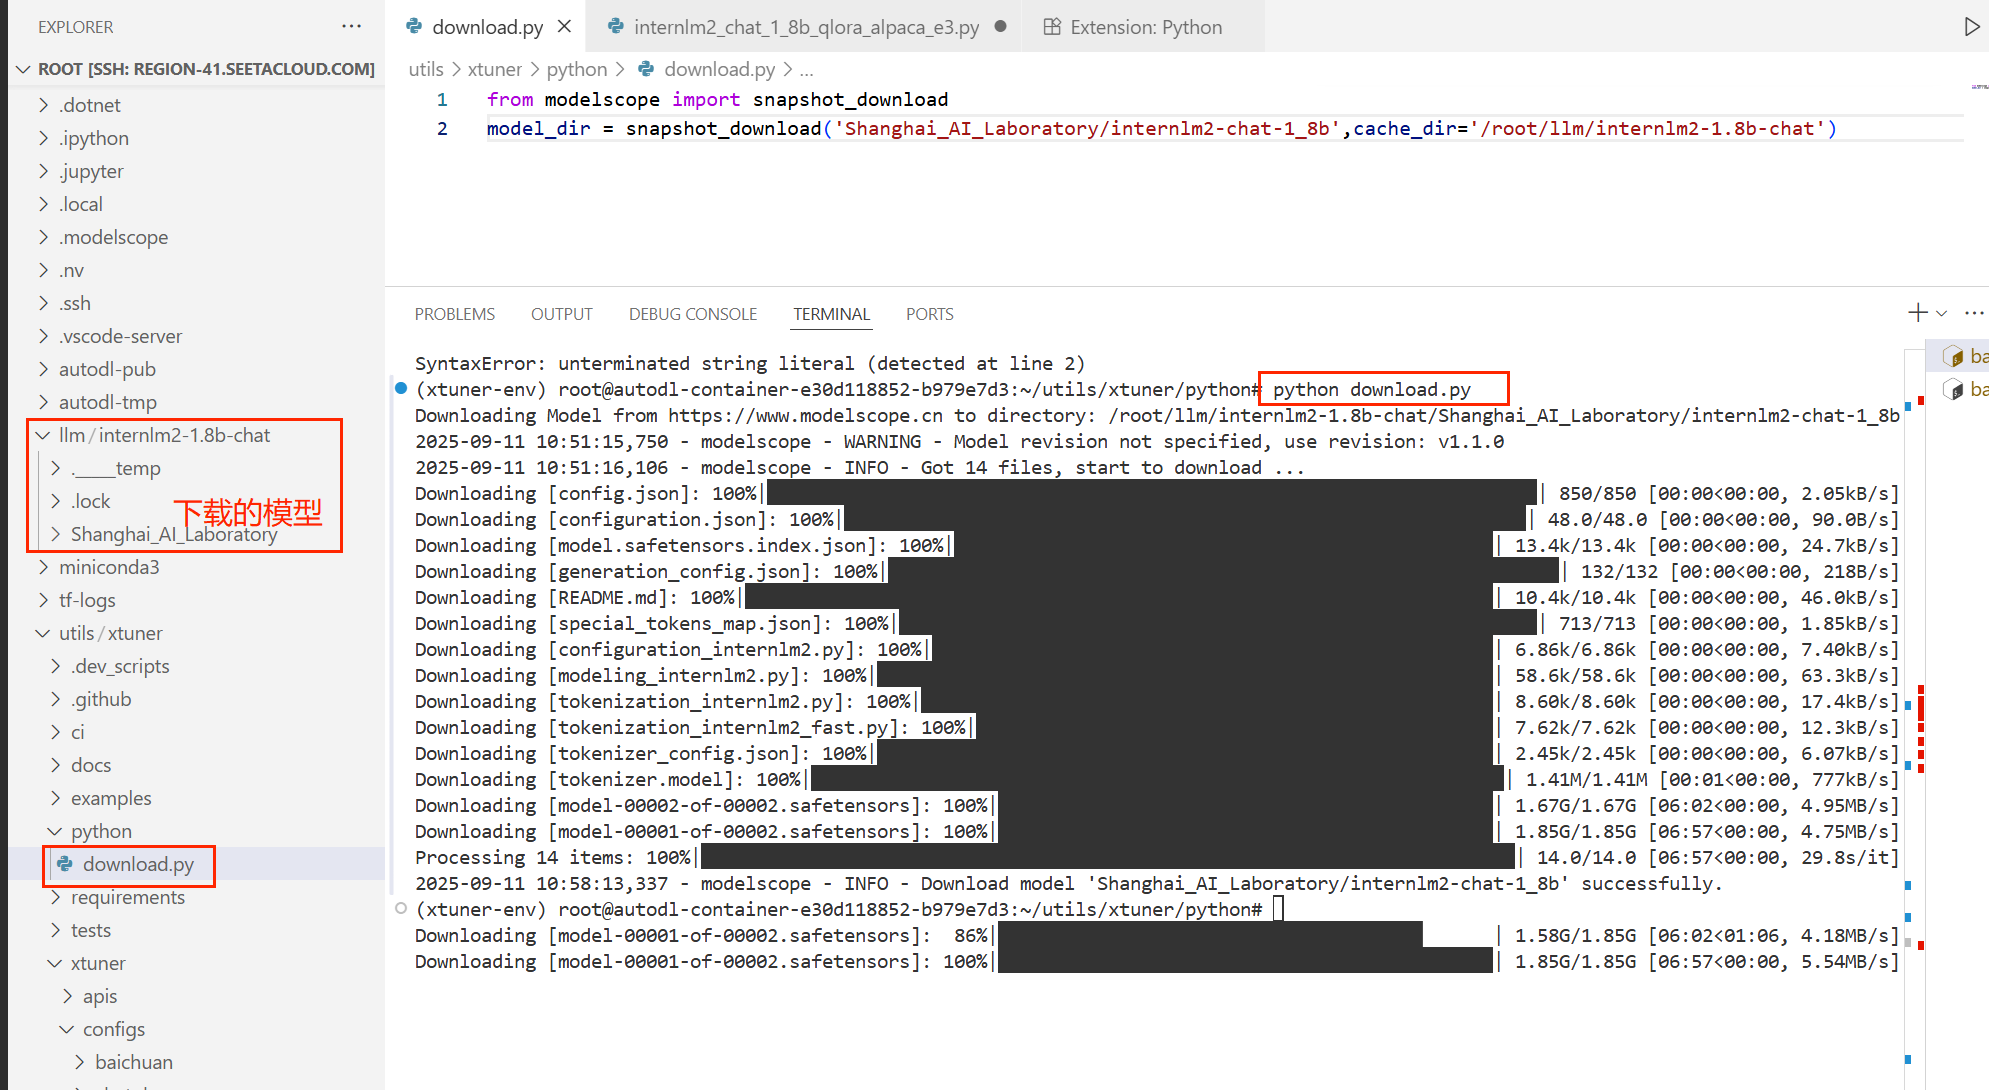Click extension icon on Extension: Python tab
Image resolution: width=1989 pixels, height=1090 pixels.
(x=1052, y=27)
